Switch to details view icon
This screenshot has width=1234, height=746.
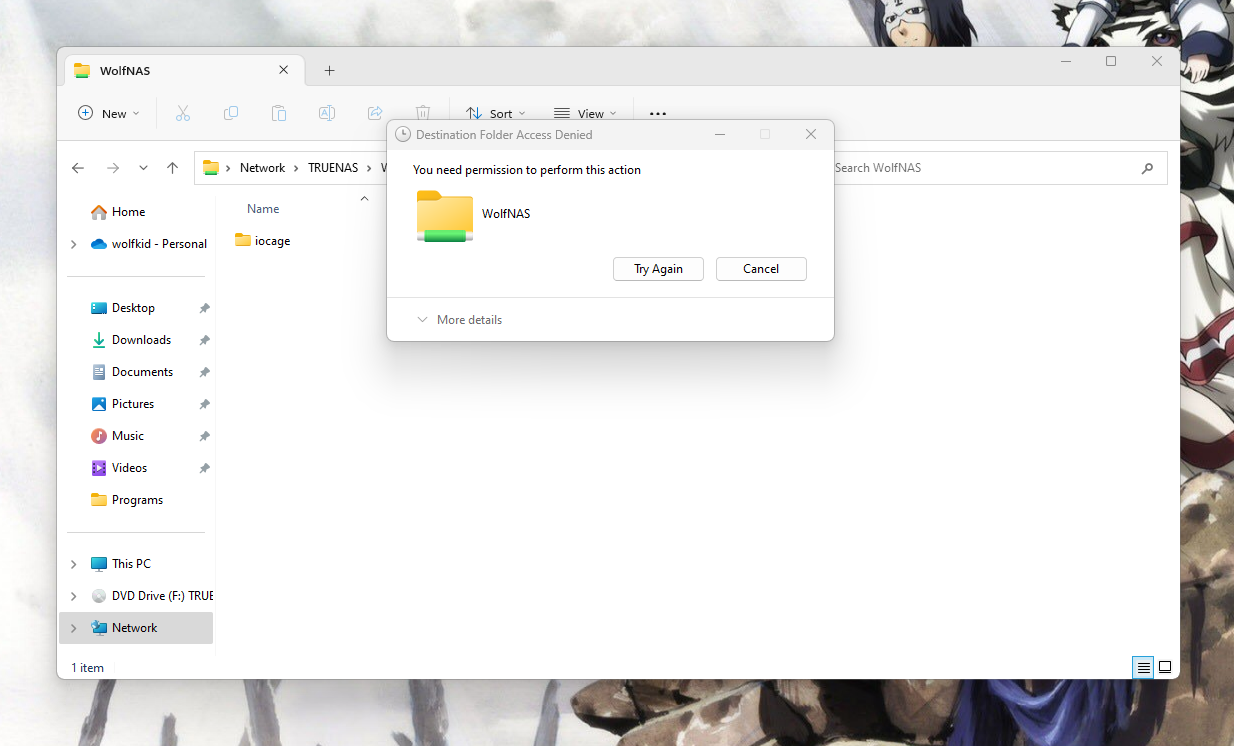pyautogui.click(x=1143, y=667)
